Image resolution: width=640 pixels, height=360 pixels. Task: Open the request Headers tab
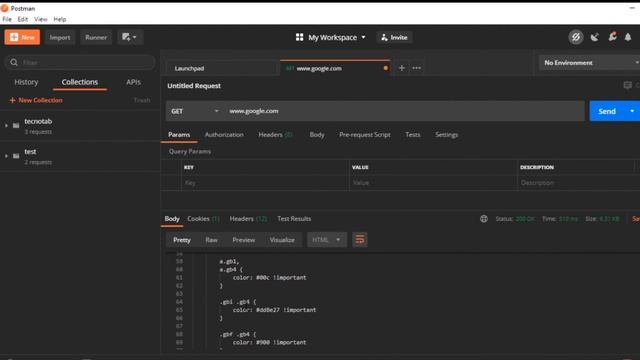tap(275, 135)
